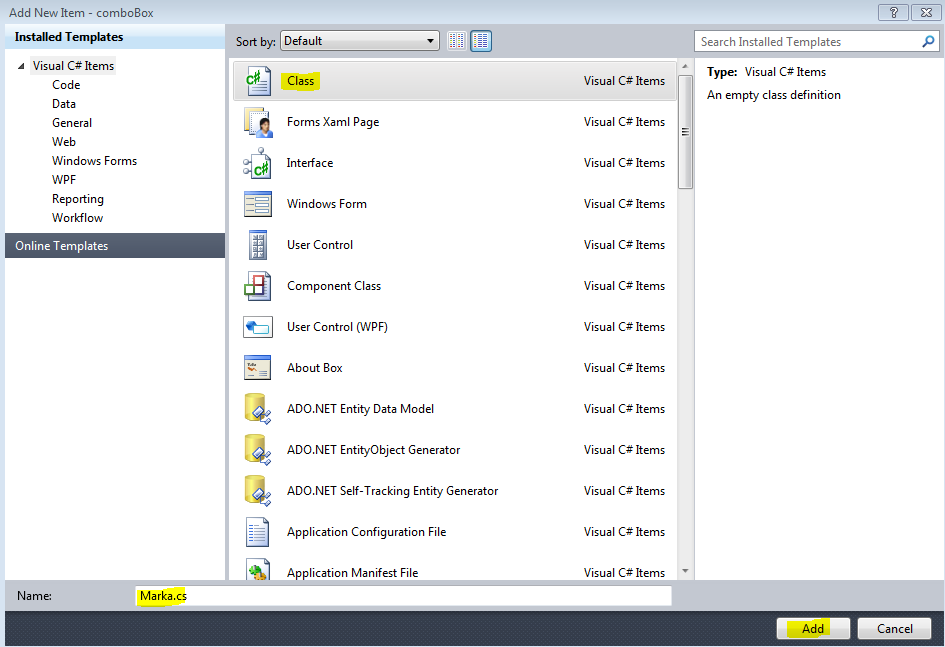The width and height of the screenshot is (945, 647).
Task: Select the Application Configuration File icon
Action: pos(258,532)
